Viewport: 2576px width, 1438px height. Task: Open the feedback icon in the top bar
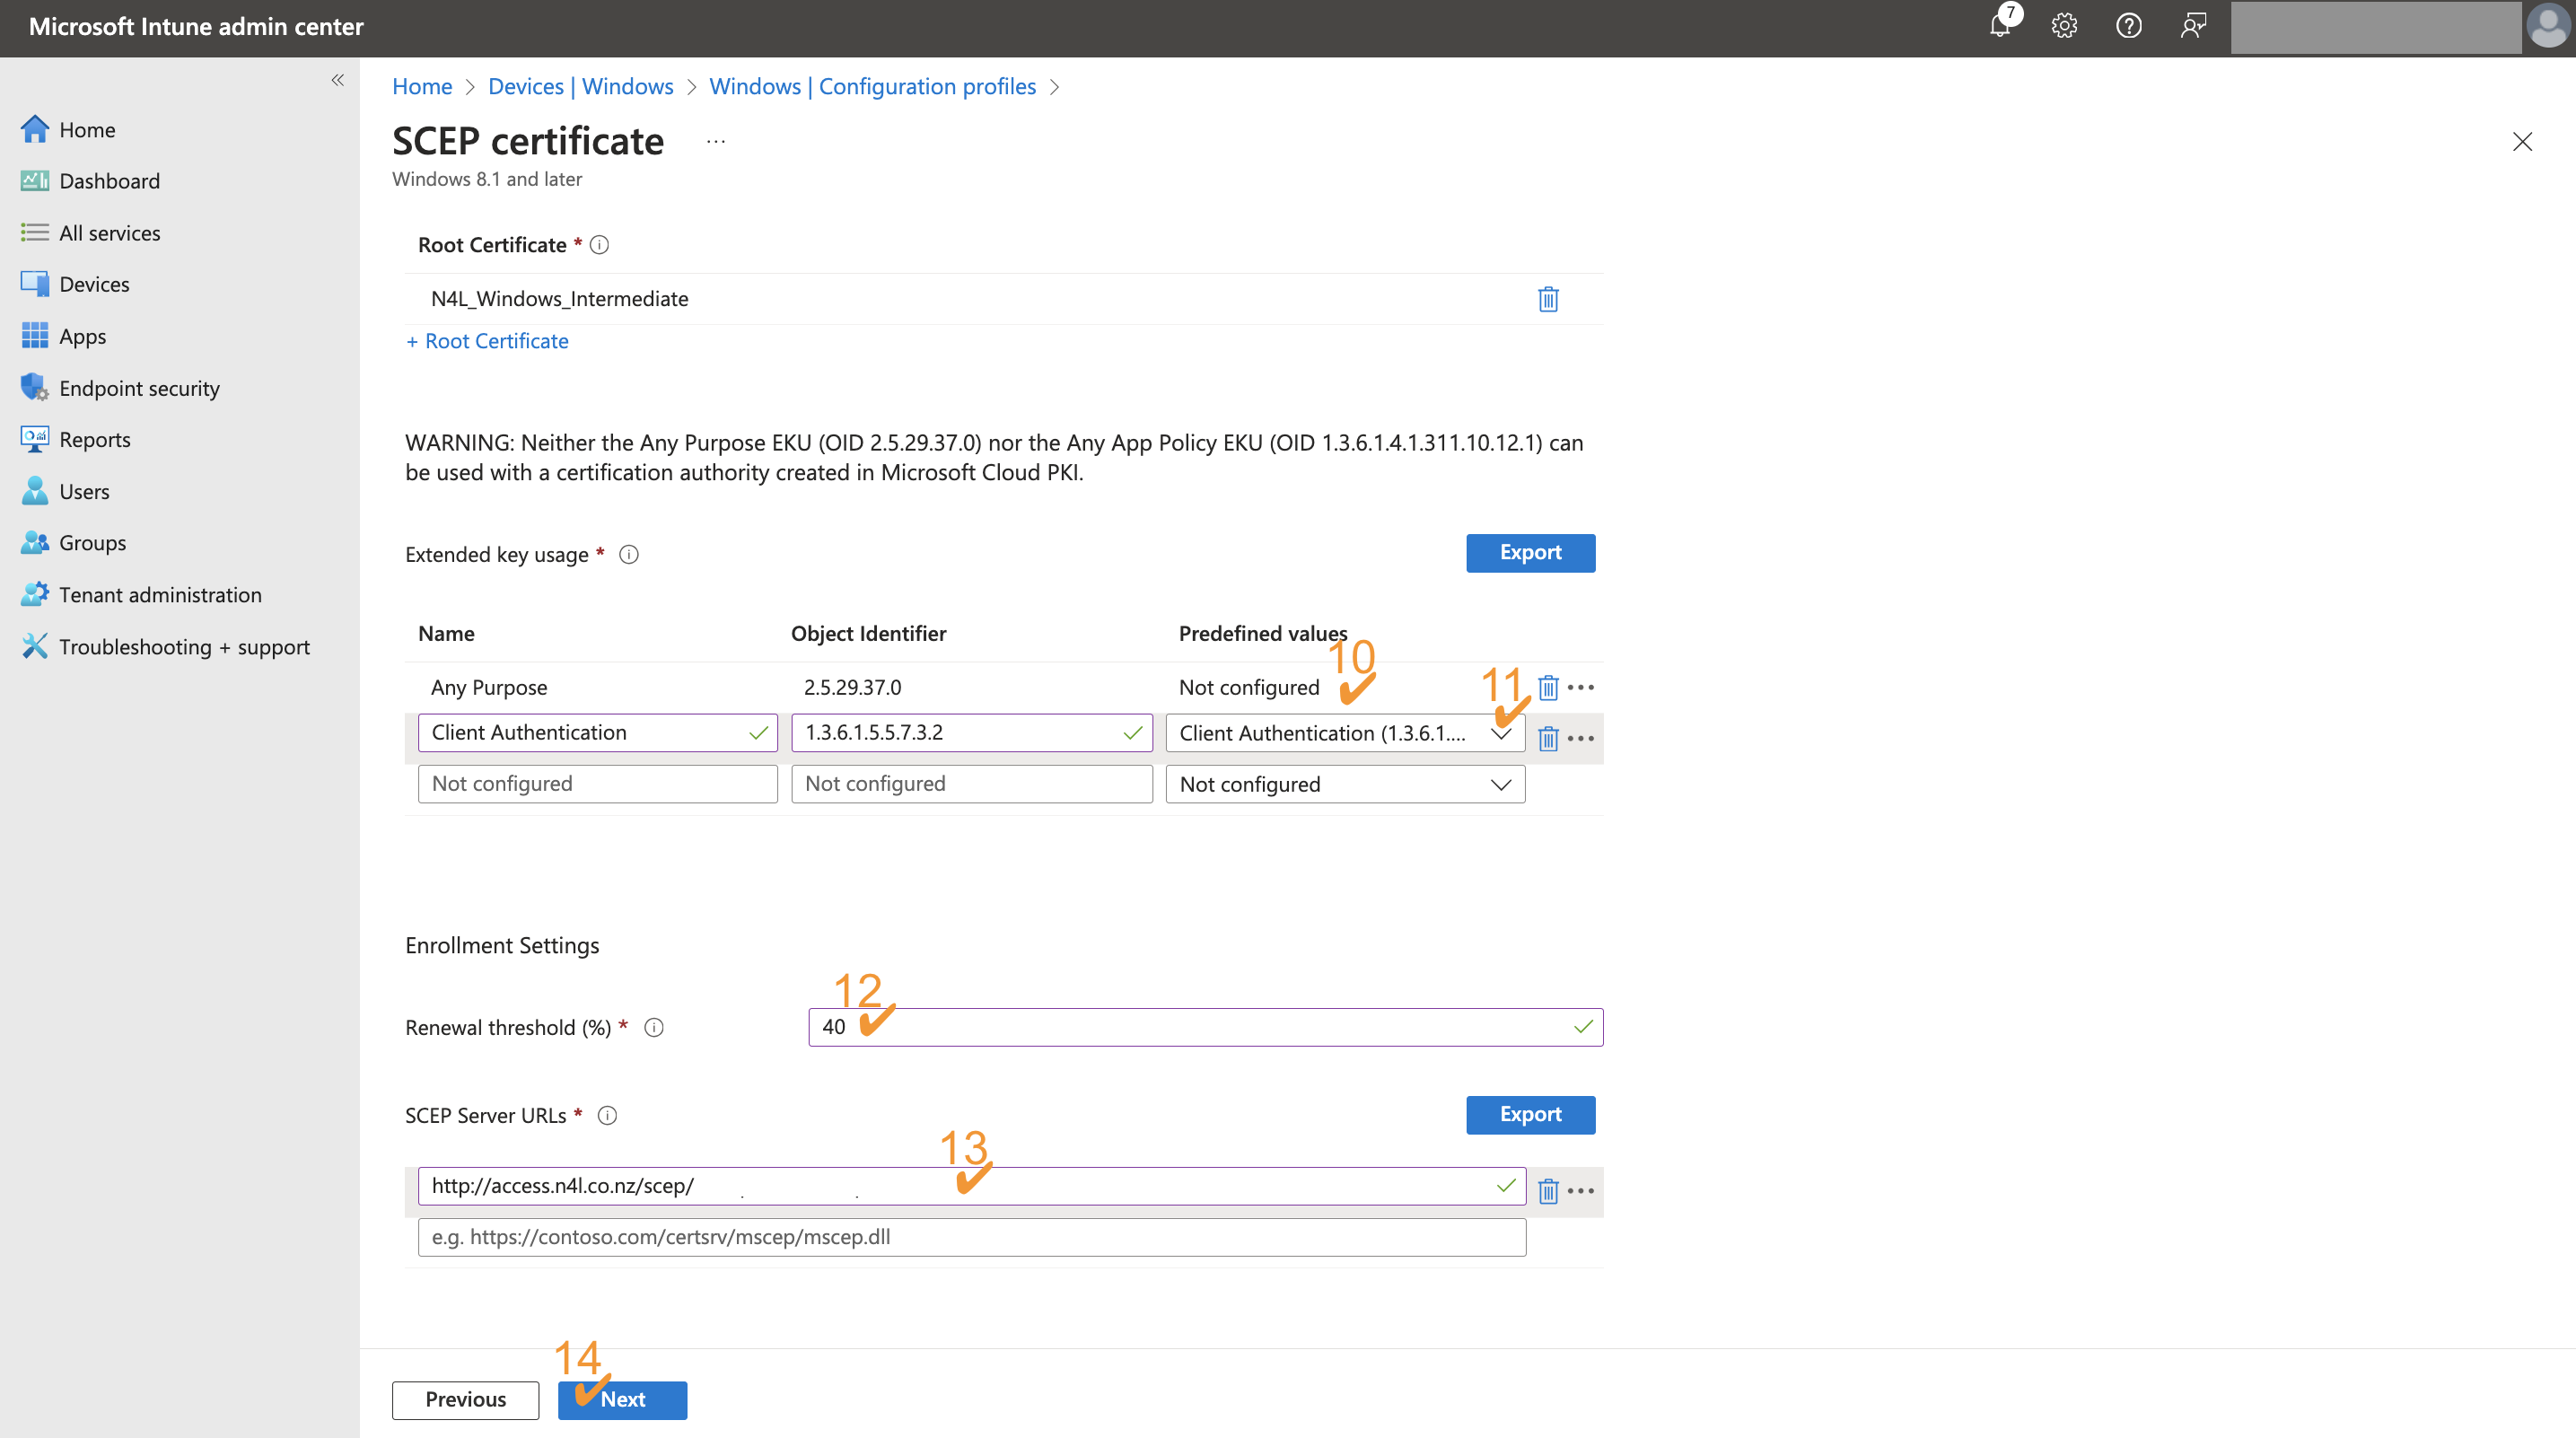(x=2192, y=26)
